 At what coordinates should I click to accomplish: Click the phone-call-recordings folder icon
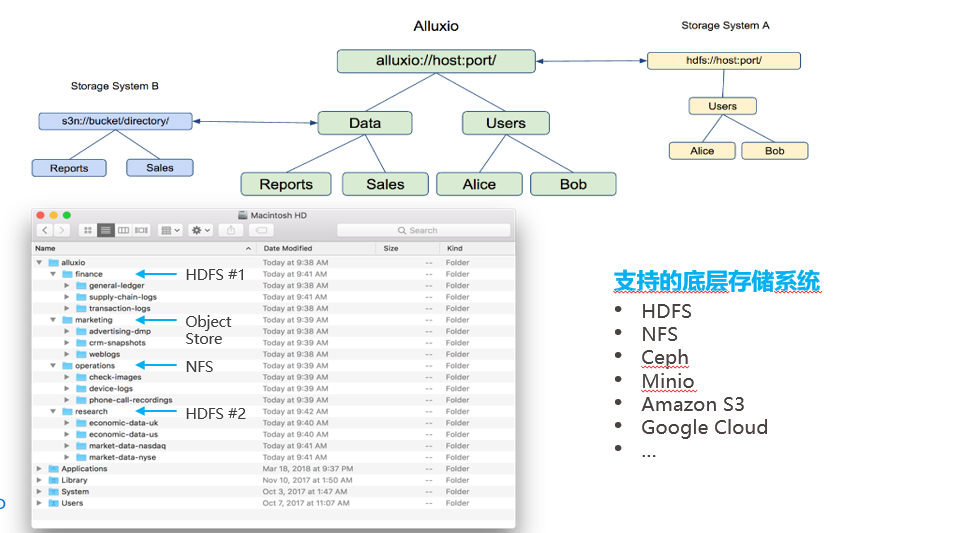coord(81,400)
